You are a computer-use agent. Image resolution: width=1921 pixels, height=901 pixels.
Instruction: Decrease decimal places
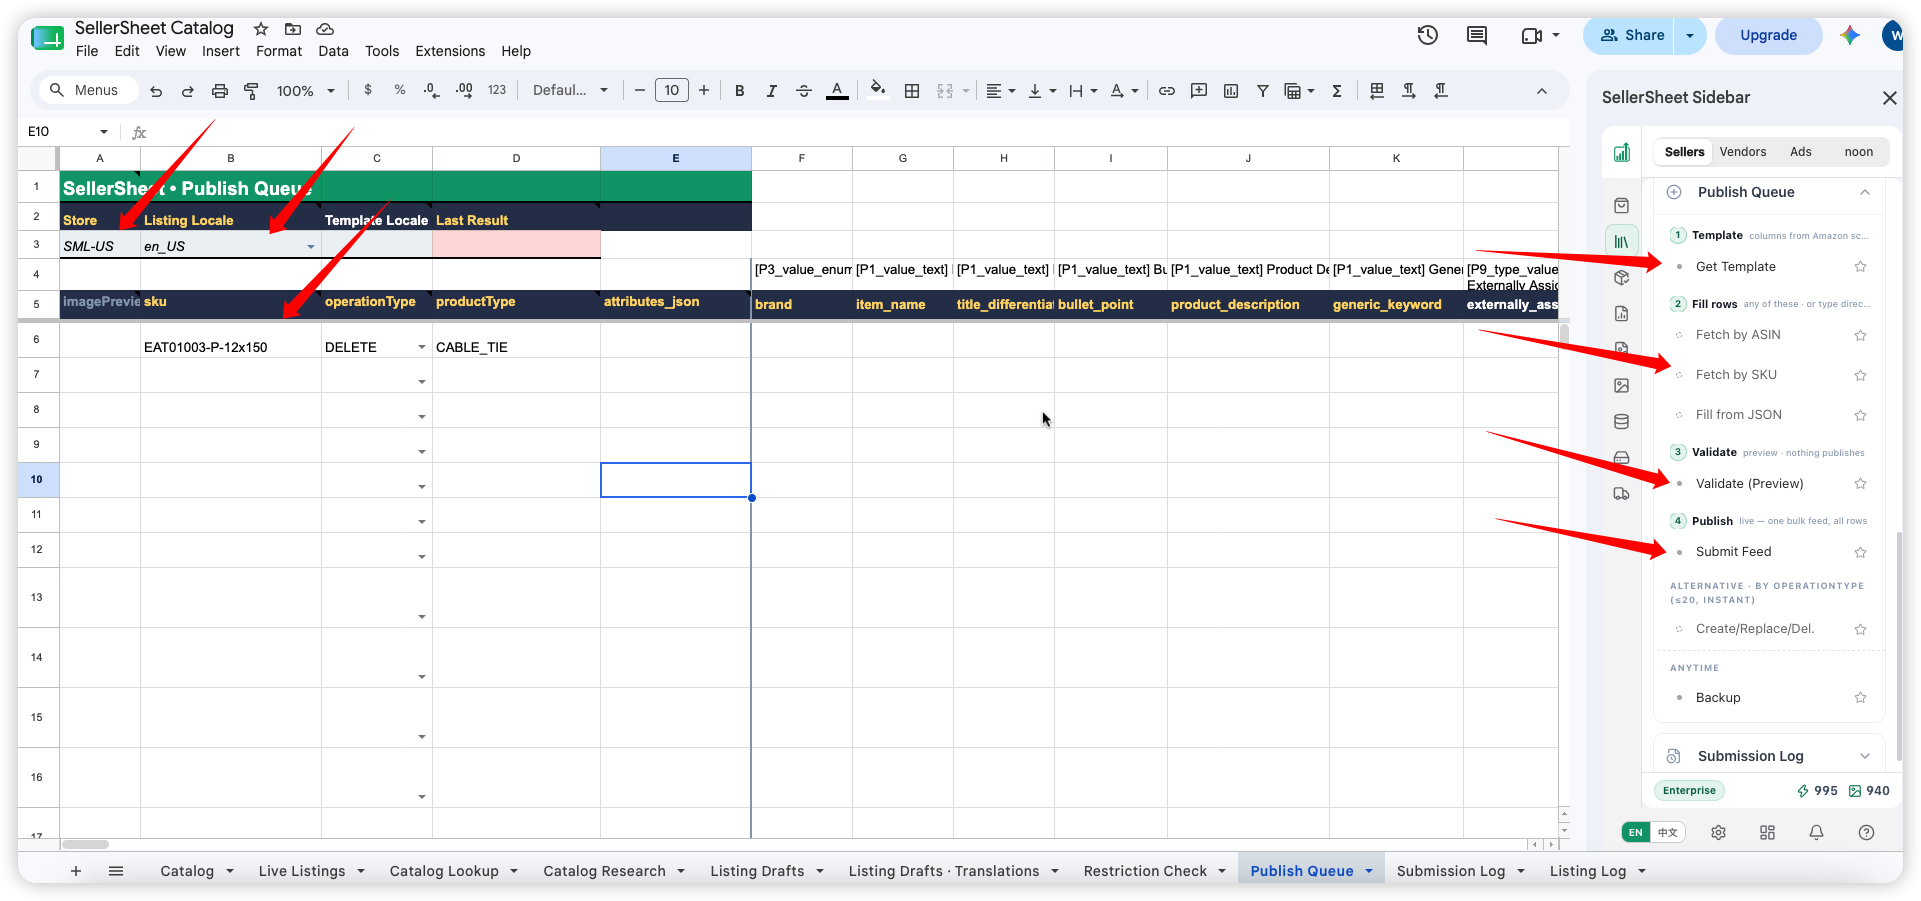click(431, 90)
